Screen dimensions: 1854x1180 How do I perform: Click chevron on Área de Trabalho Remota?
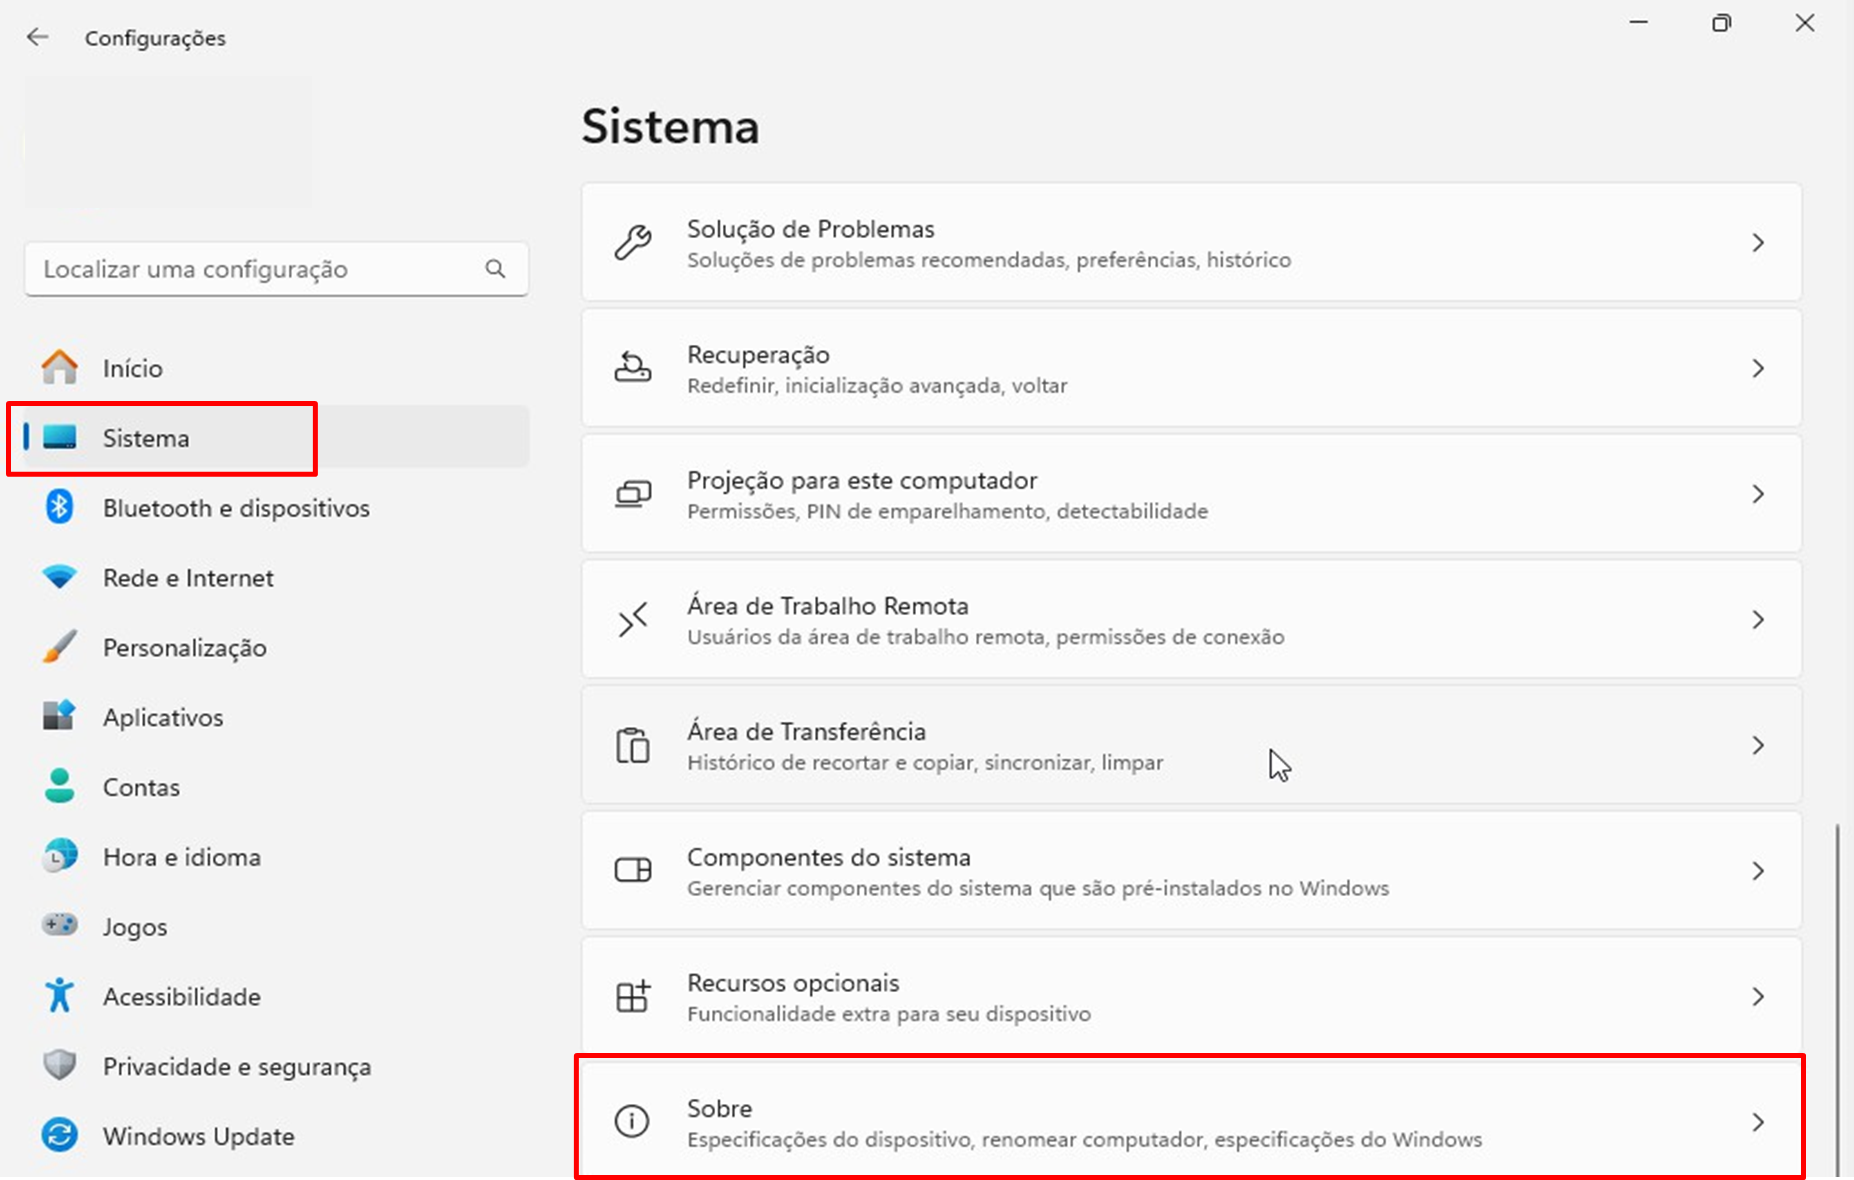pos(1758,620)
